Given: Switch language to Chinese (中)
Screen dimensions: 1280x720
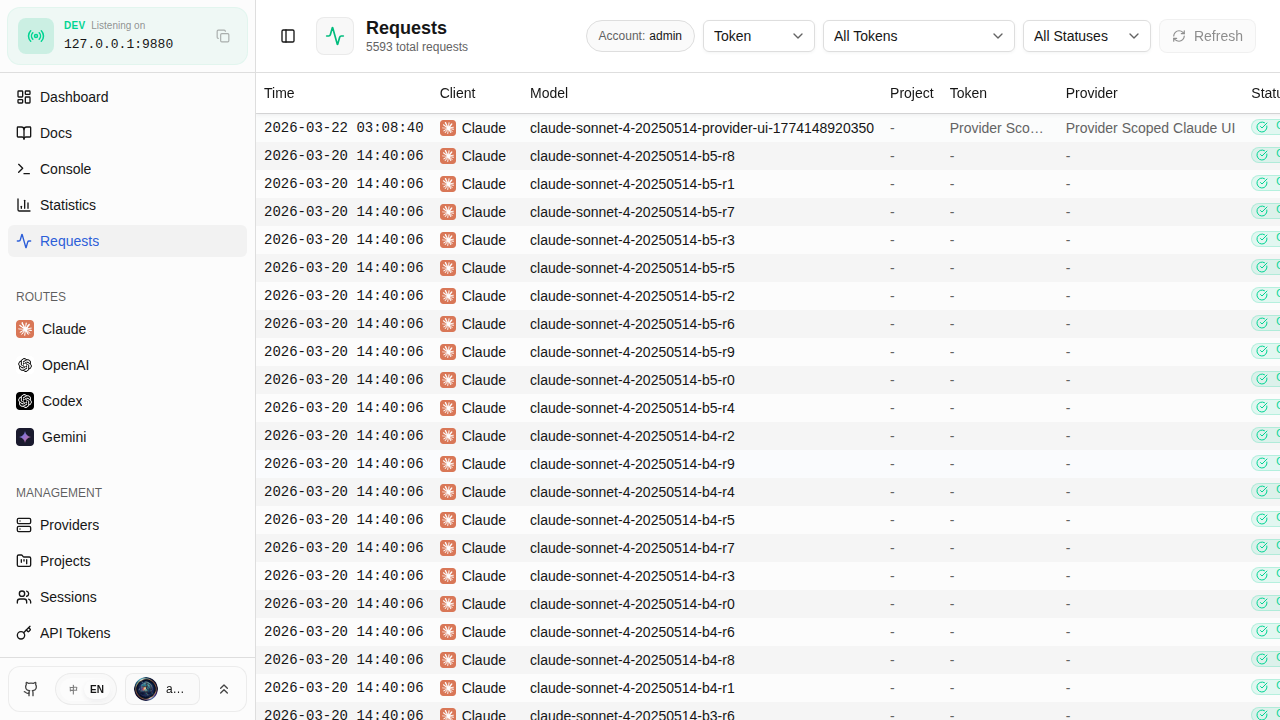Looking at the screenshot, I should click(73, 689).
